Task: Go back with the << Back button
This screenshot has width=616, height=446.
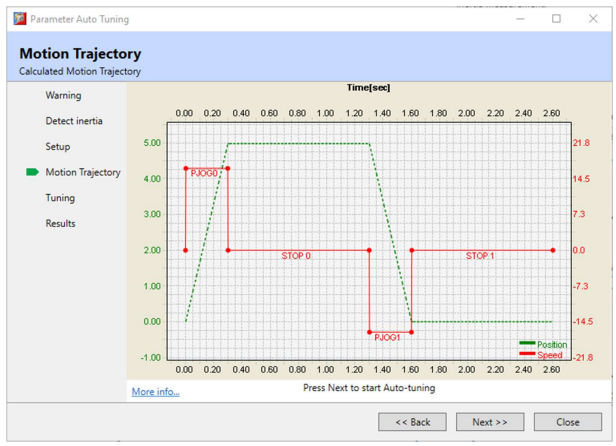Action: pos(412,422)
